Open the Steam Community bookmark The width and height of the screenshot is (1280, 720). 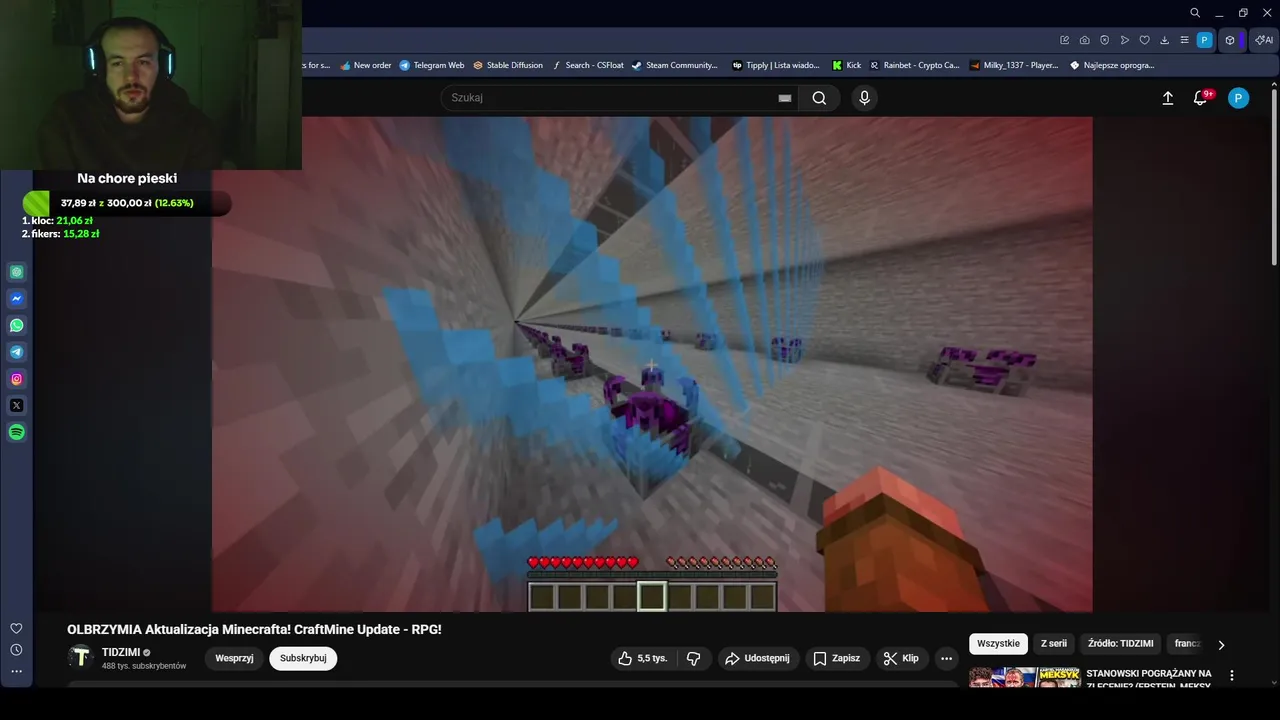pyautogui.click(x=675, y=65)
